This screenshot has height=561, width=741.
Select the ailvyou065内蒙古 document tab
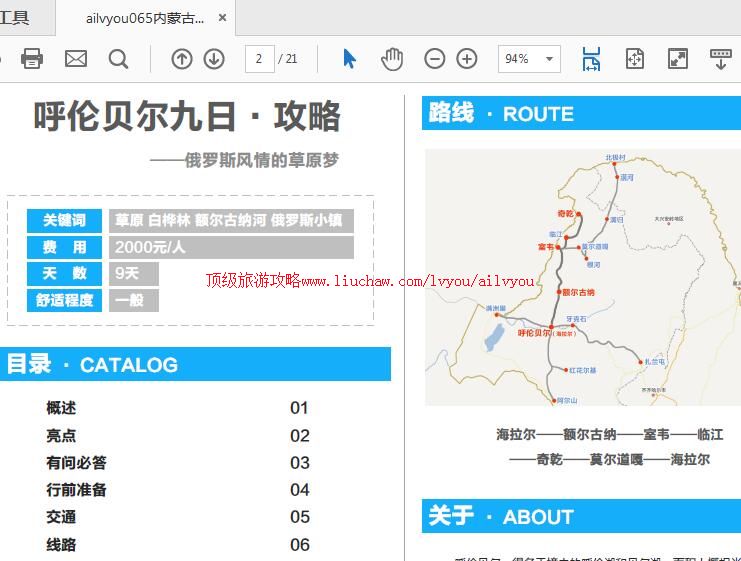tap(145, 18)
